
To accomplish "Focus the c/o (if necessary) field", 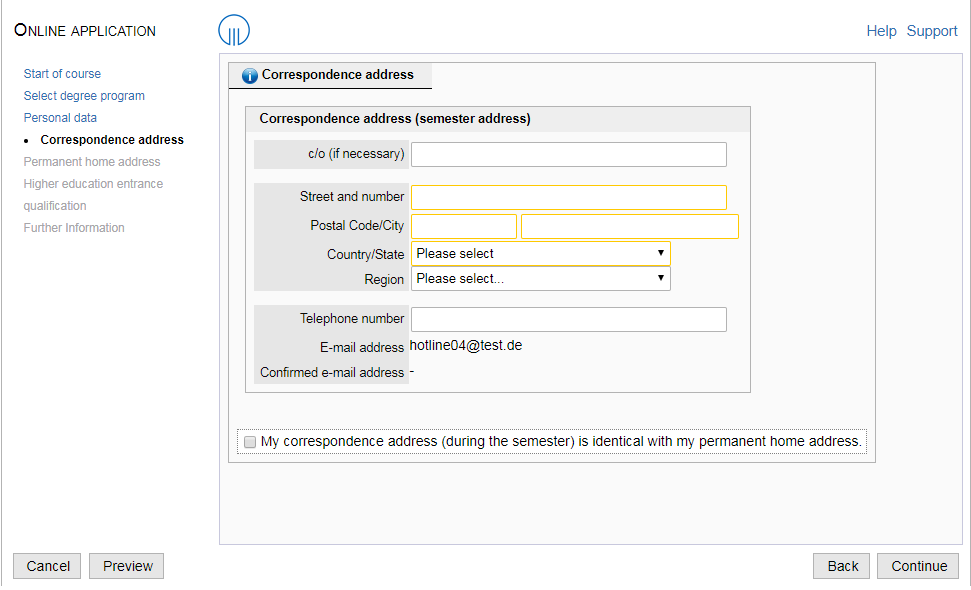I will (568, 155).
